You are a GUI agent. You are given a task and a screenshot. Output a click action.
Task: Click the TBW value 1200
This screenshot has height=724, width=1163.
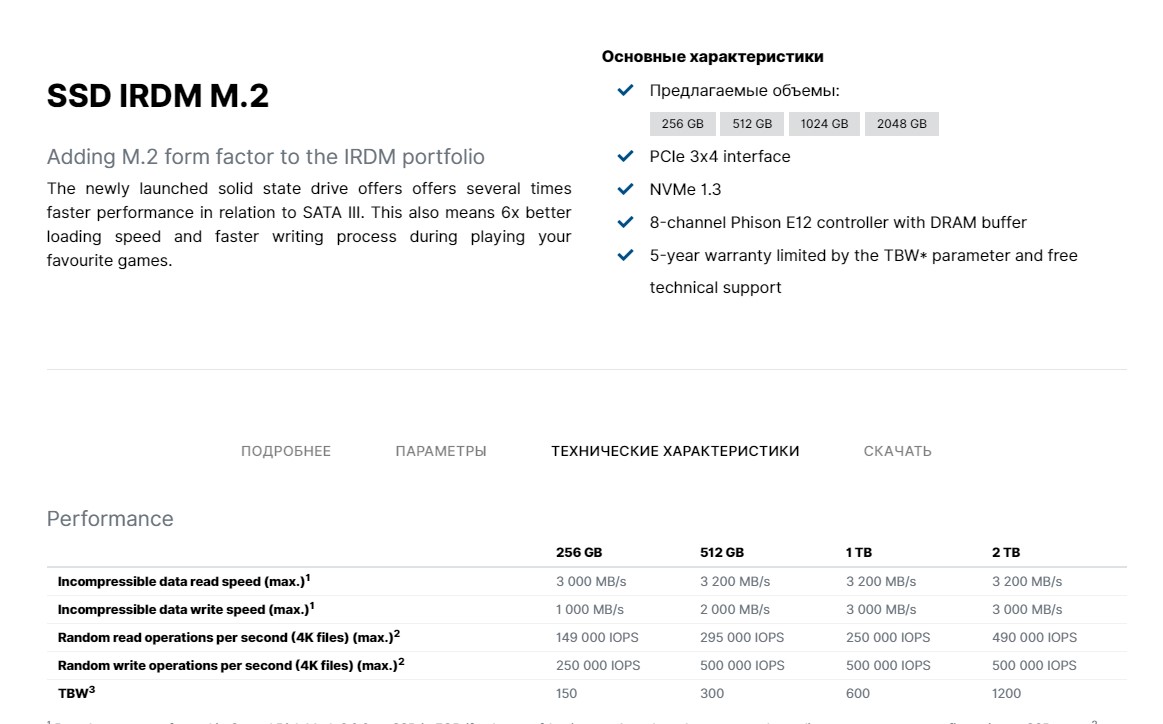coord(1006,694)
